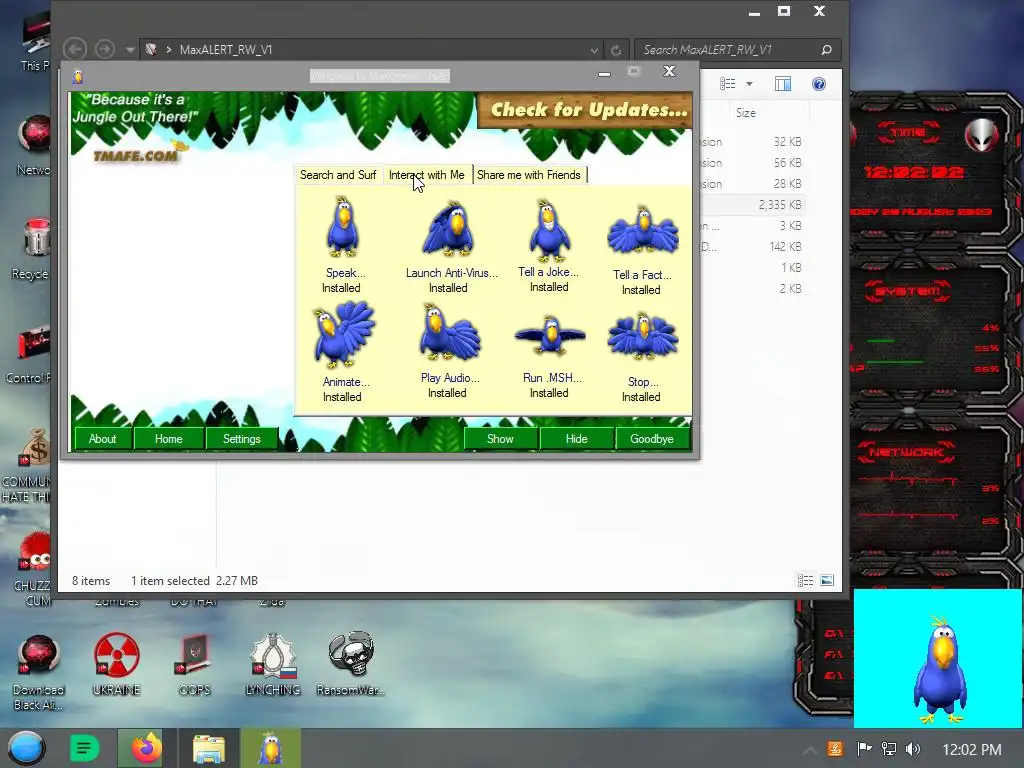The height and width of the screenshot is (768, 1024).
Task: Click the Hide button
Action: click(x=577, y=439)
